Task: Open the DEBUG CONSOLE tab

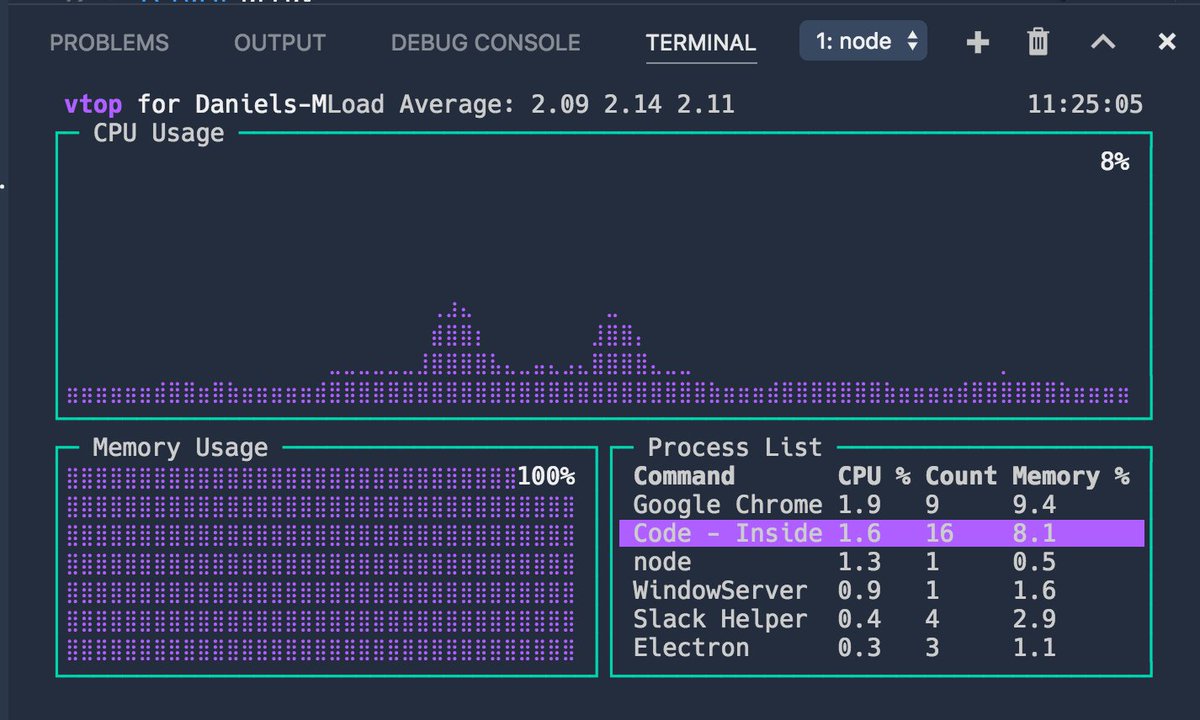Action: 486,43
